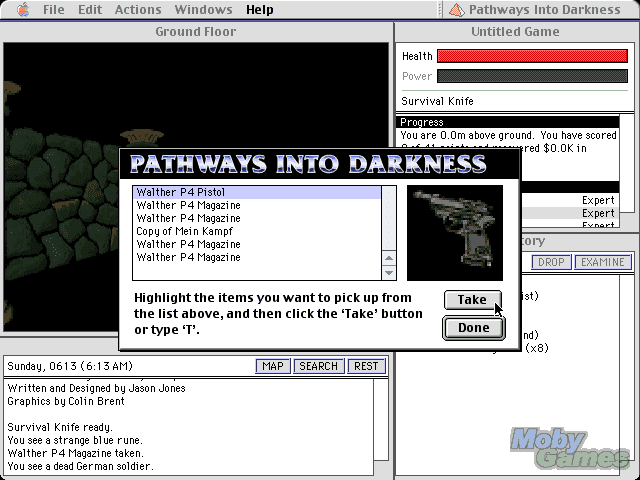This screenshot has width=640, height=480.
Task: Click the MAP button
Action: point(273,366)
